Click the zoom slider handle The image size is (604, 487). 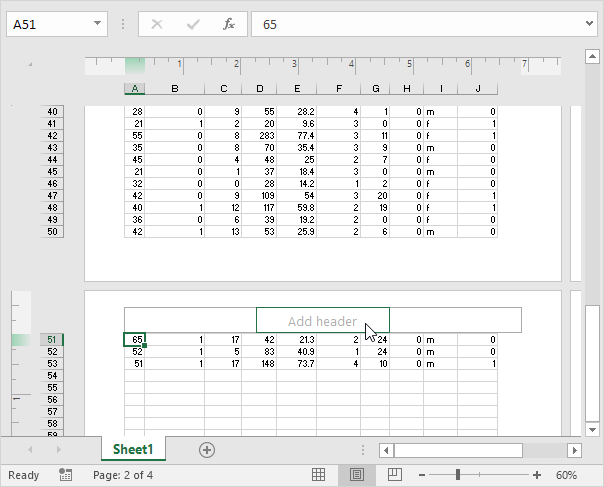point(458,475)
